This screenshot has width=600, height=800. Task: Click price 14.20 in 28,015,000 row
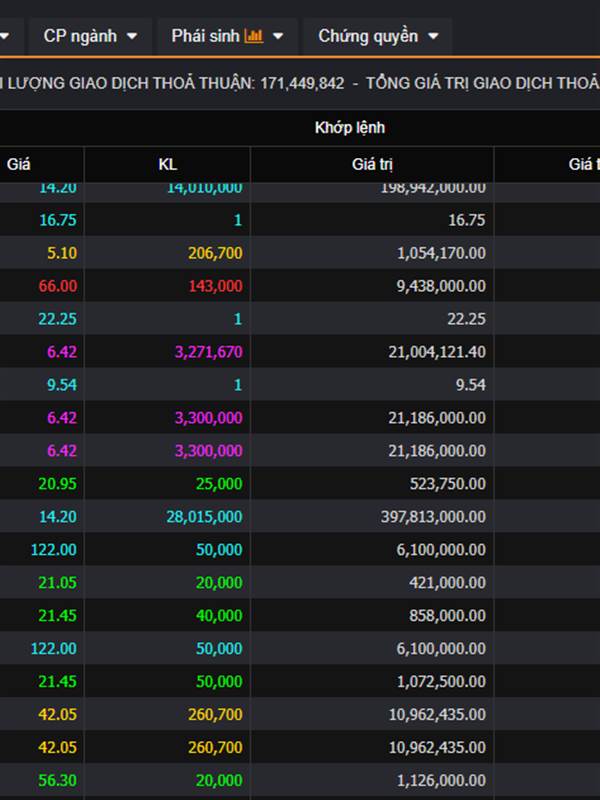click(x=58, y=517)
